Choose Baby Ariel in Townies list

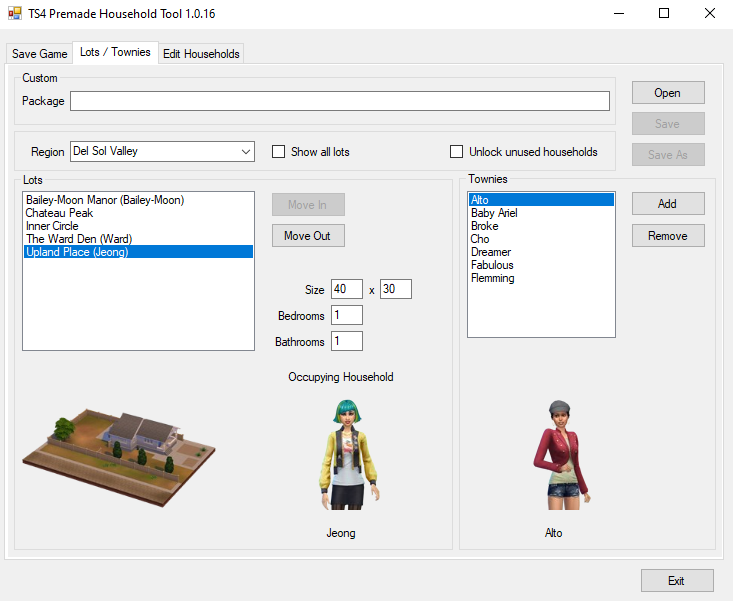tap(494, 213)
